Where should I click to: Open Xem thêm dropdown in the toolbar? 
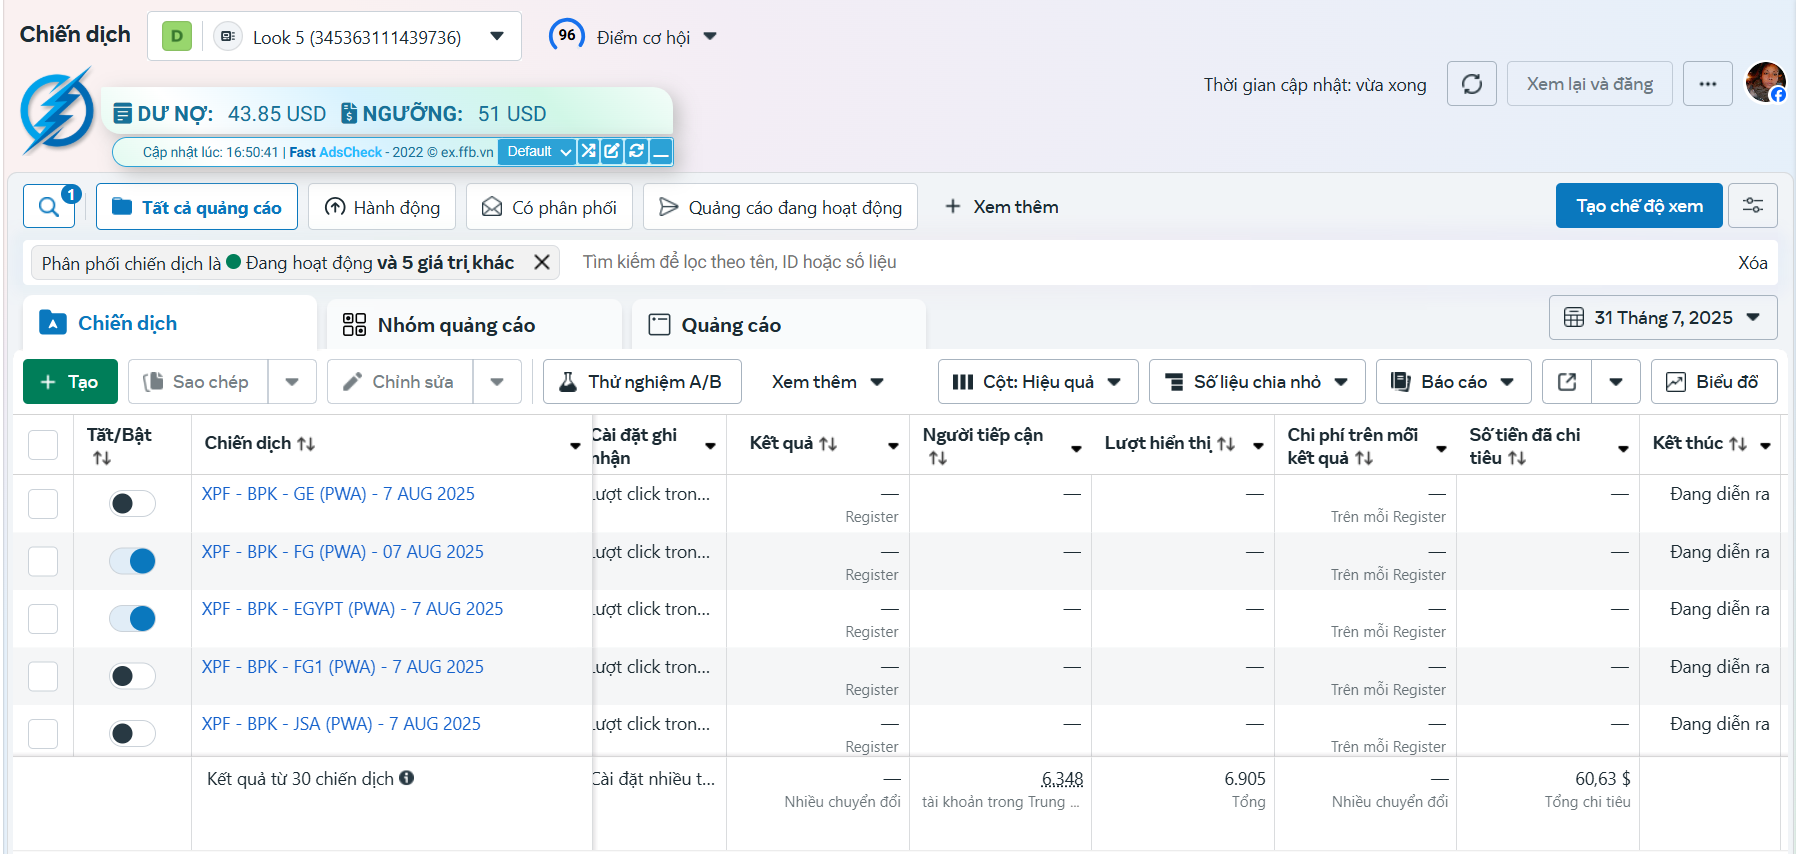[x=827, y=382]
